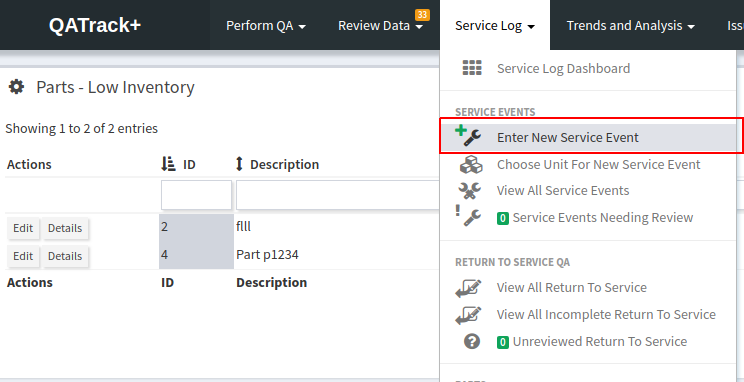The image size is (744, 382).
Task: Click Edit for part ID 2
Action: tap(23, 228)
